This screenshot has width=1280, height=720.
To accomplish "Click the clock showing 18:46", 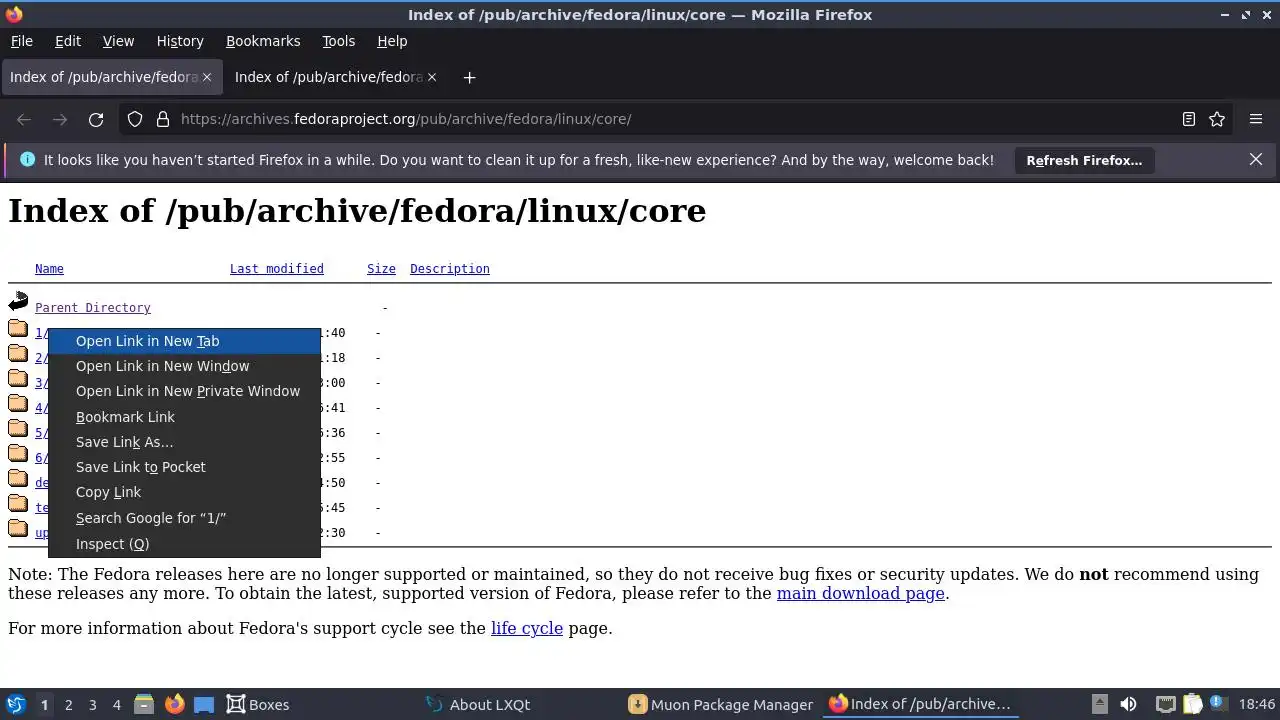I will [1257, 704].
